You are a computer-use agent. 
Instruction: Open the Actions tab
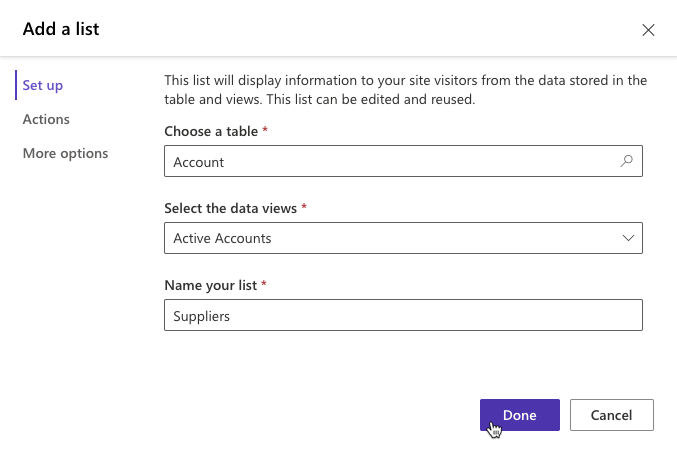click(46, 119)
